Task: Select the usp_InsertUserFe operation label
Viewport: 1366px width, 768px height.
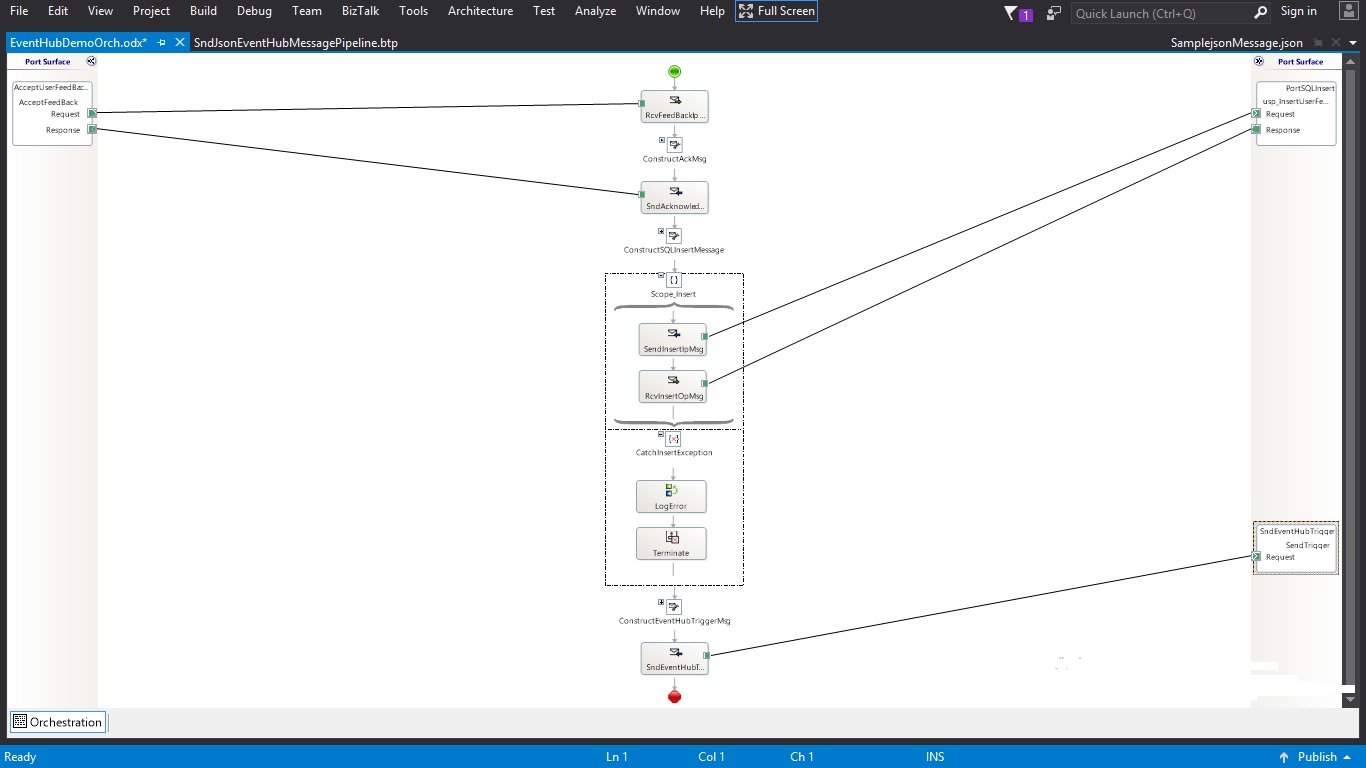Action: pyautogui.click(x=1296, y=101)
